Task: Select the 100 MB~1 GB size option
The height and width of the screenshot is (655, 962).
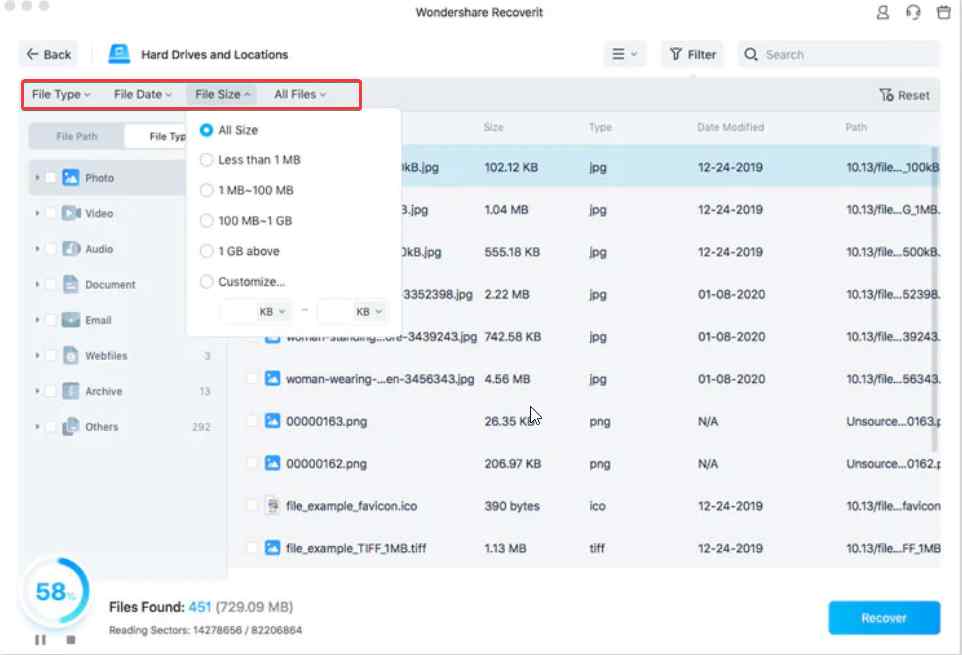Action: click(x=207, y=221)
